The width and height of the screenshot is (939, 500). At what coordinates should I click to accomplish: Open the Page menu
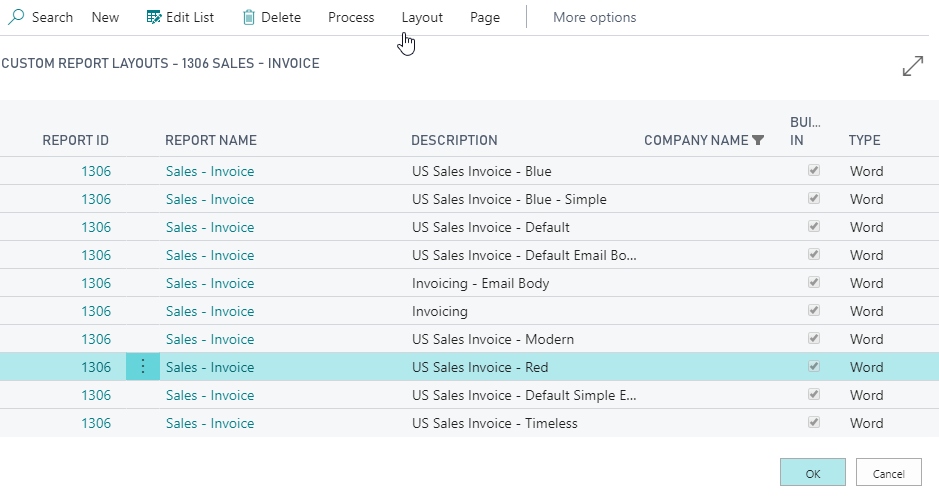click(x=485, y=17)
